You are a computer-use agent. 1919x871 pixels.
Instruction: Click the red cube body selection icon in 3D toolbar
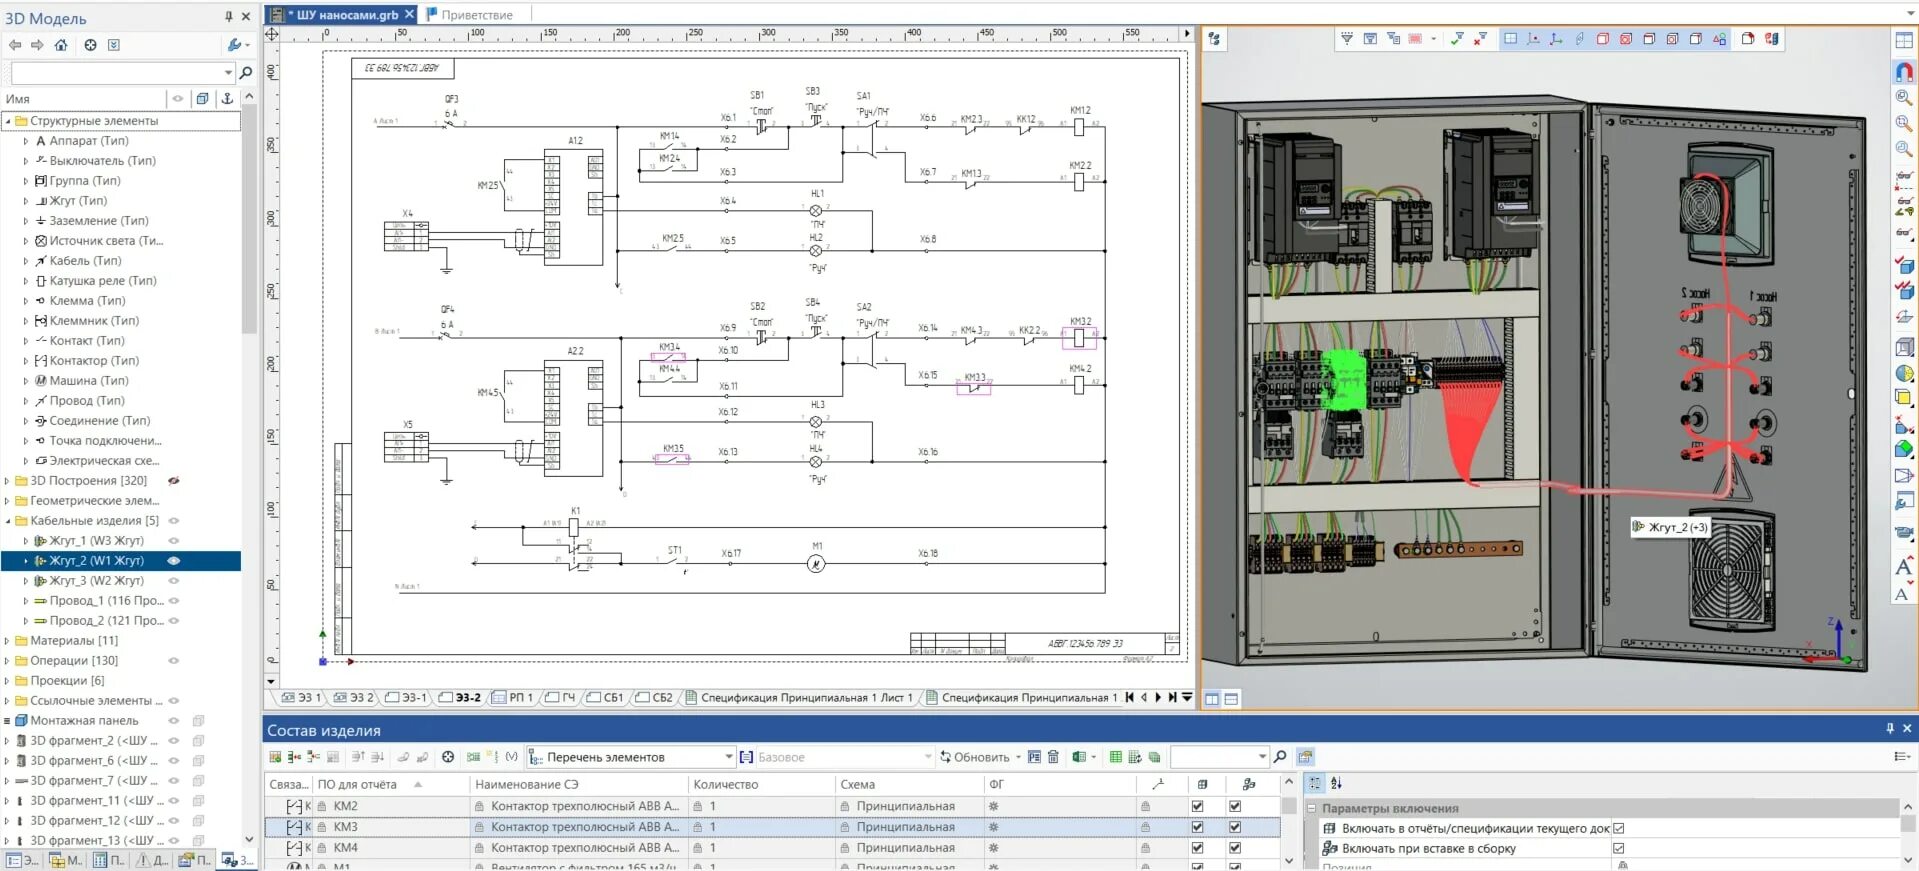(x=1603, y=39)
